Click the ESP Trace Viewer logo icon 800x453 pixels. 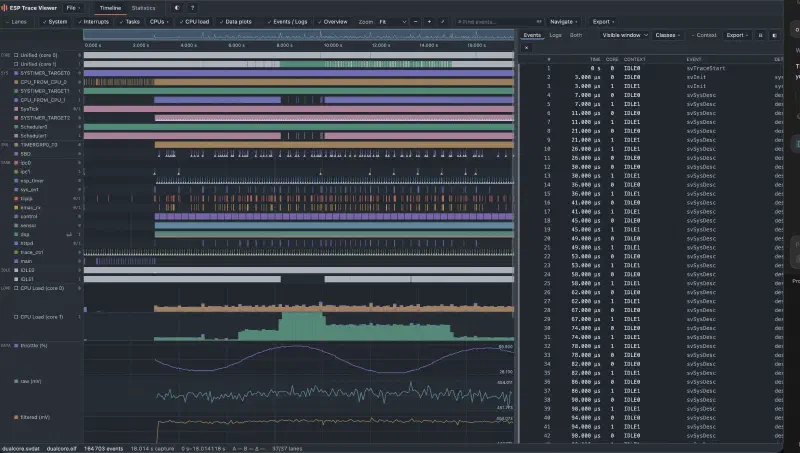pyautogui.click(x=5, y=8)
